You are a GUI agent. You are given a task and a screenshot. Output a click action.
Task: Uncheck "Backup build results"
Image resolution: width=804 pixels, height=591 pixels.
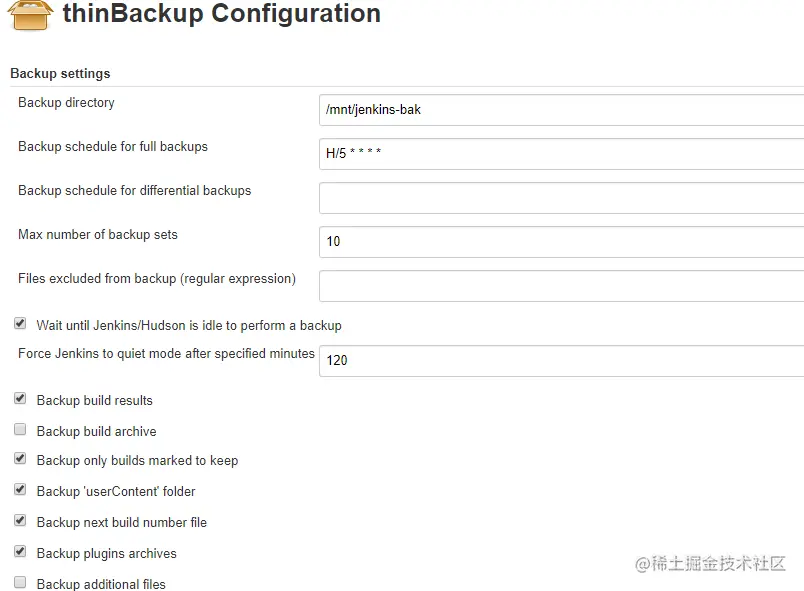19,398
